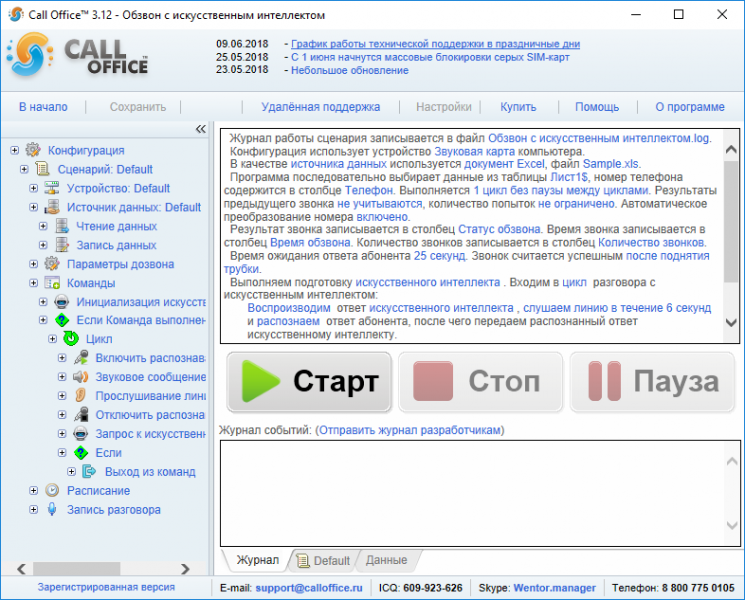This screenshot has height=600, width=745.
Task: Click the Call Office logo in header
Action: pyautogui.click(x=77, y=56)
